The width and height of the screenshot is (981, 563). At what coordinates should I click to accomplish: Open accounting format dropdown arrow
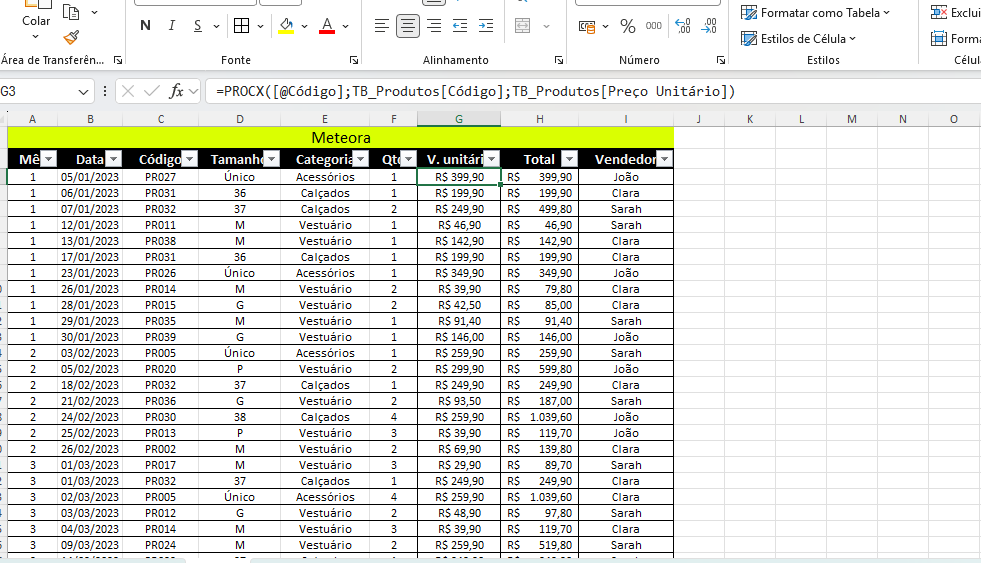click(x=605, y=26)
